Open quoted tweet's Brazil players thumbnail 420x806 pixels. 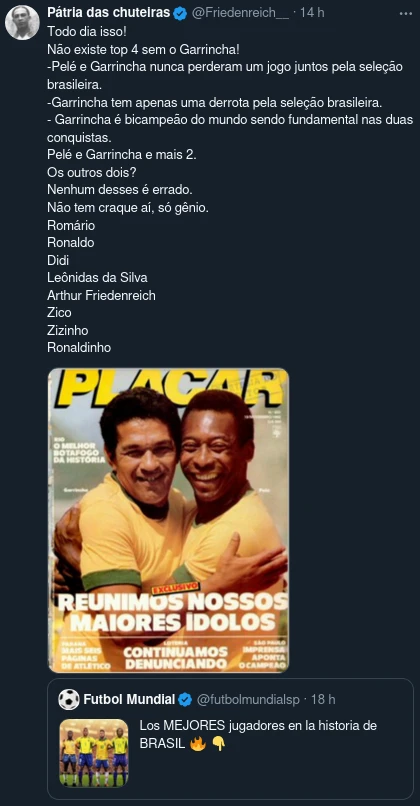click(x=94, y=753)
